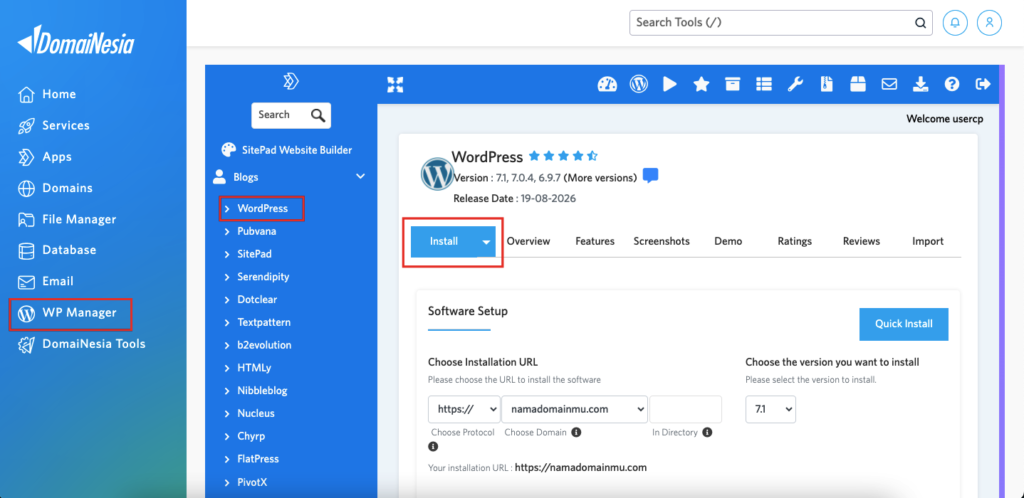Screen dimensions: 1024x498
Task: Click the star ratings icon in toolbar
Action: pyautogui.click(x=701, y=84)
